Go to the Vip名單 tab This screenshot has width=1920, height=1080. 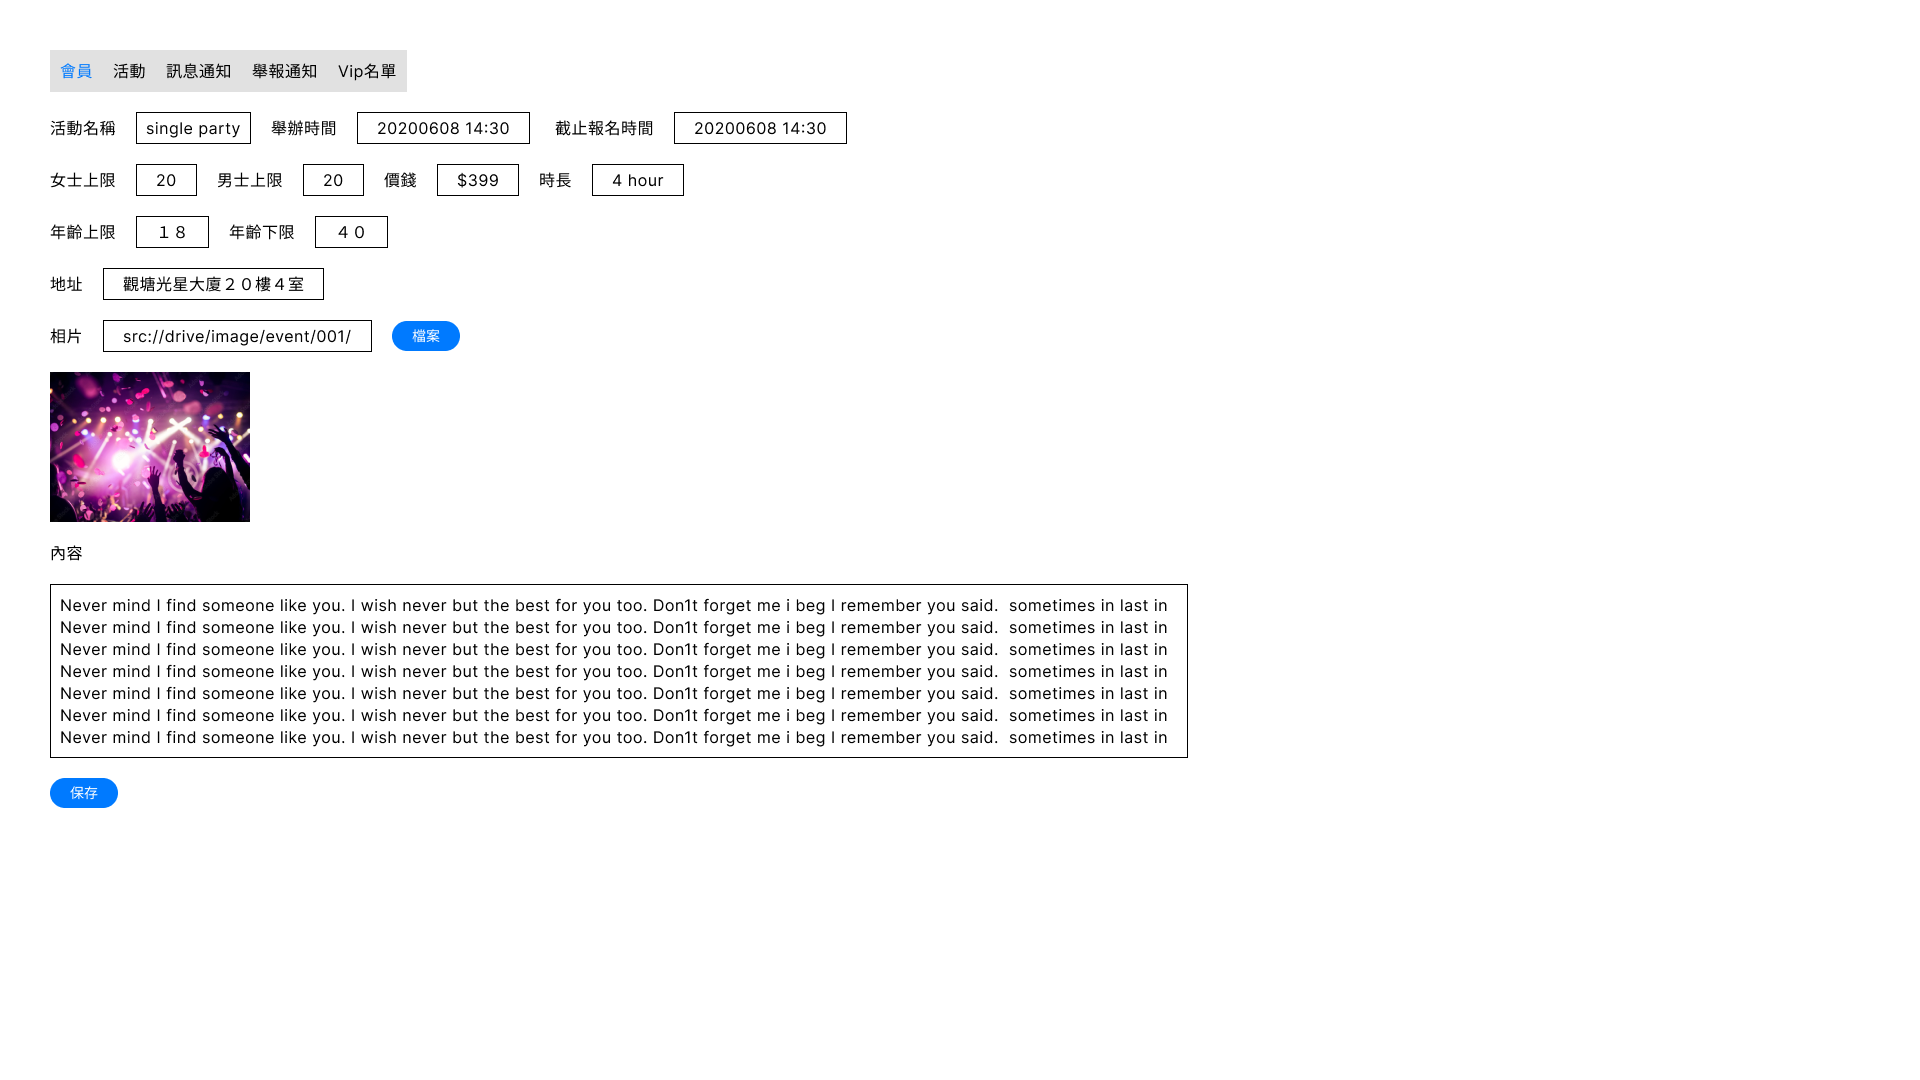point(366,71)
